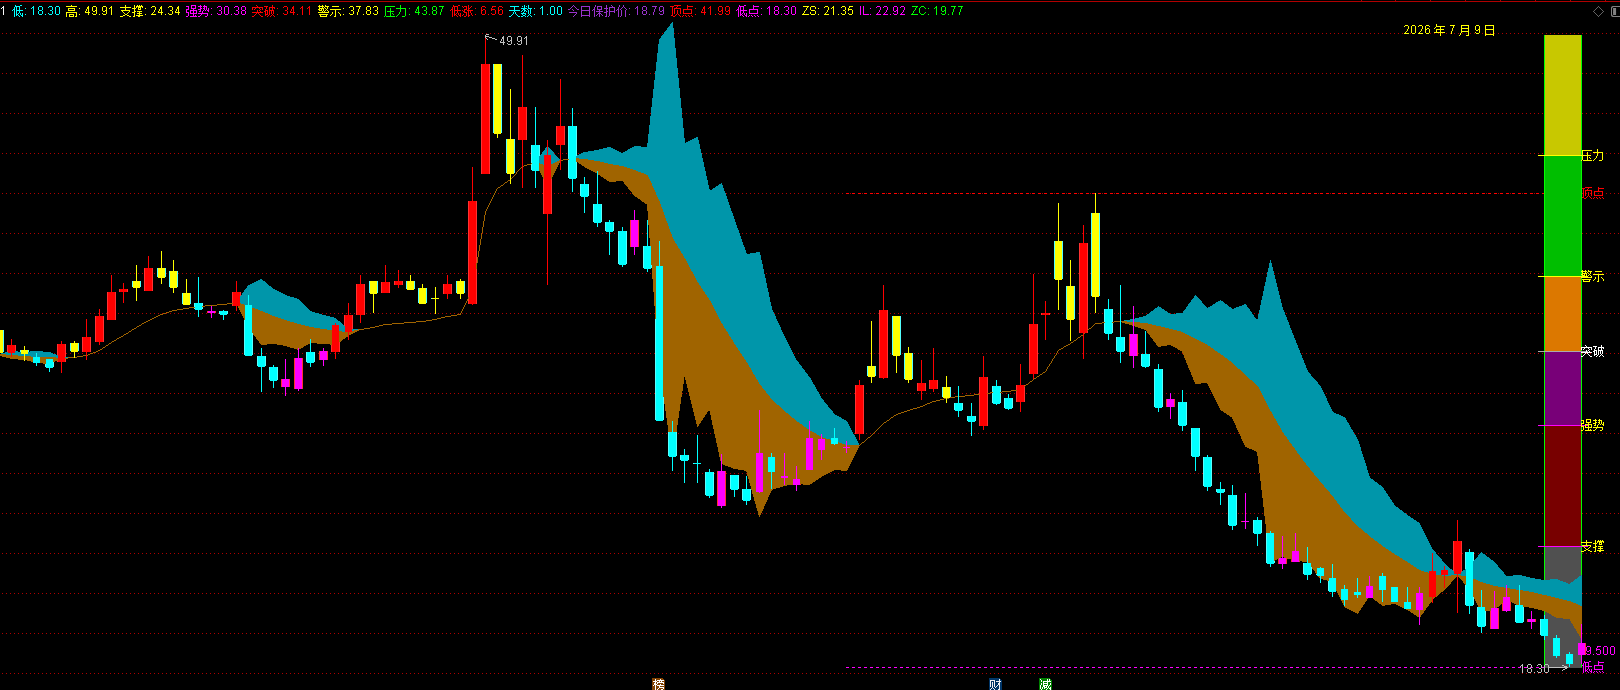Click the 天数: 1.00 value in header
The image size is (1620, 690).
click(536, 11)
